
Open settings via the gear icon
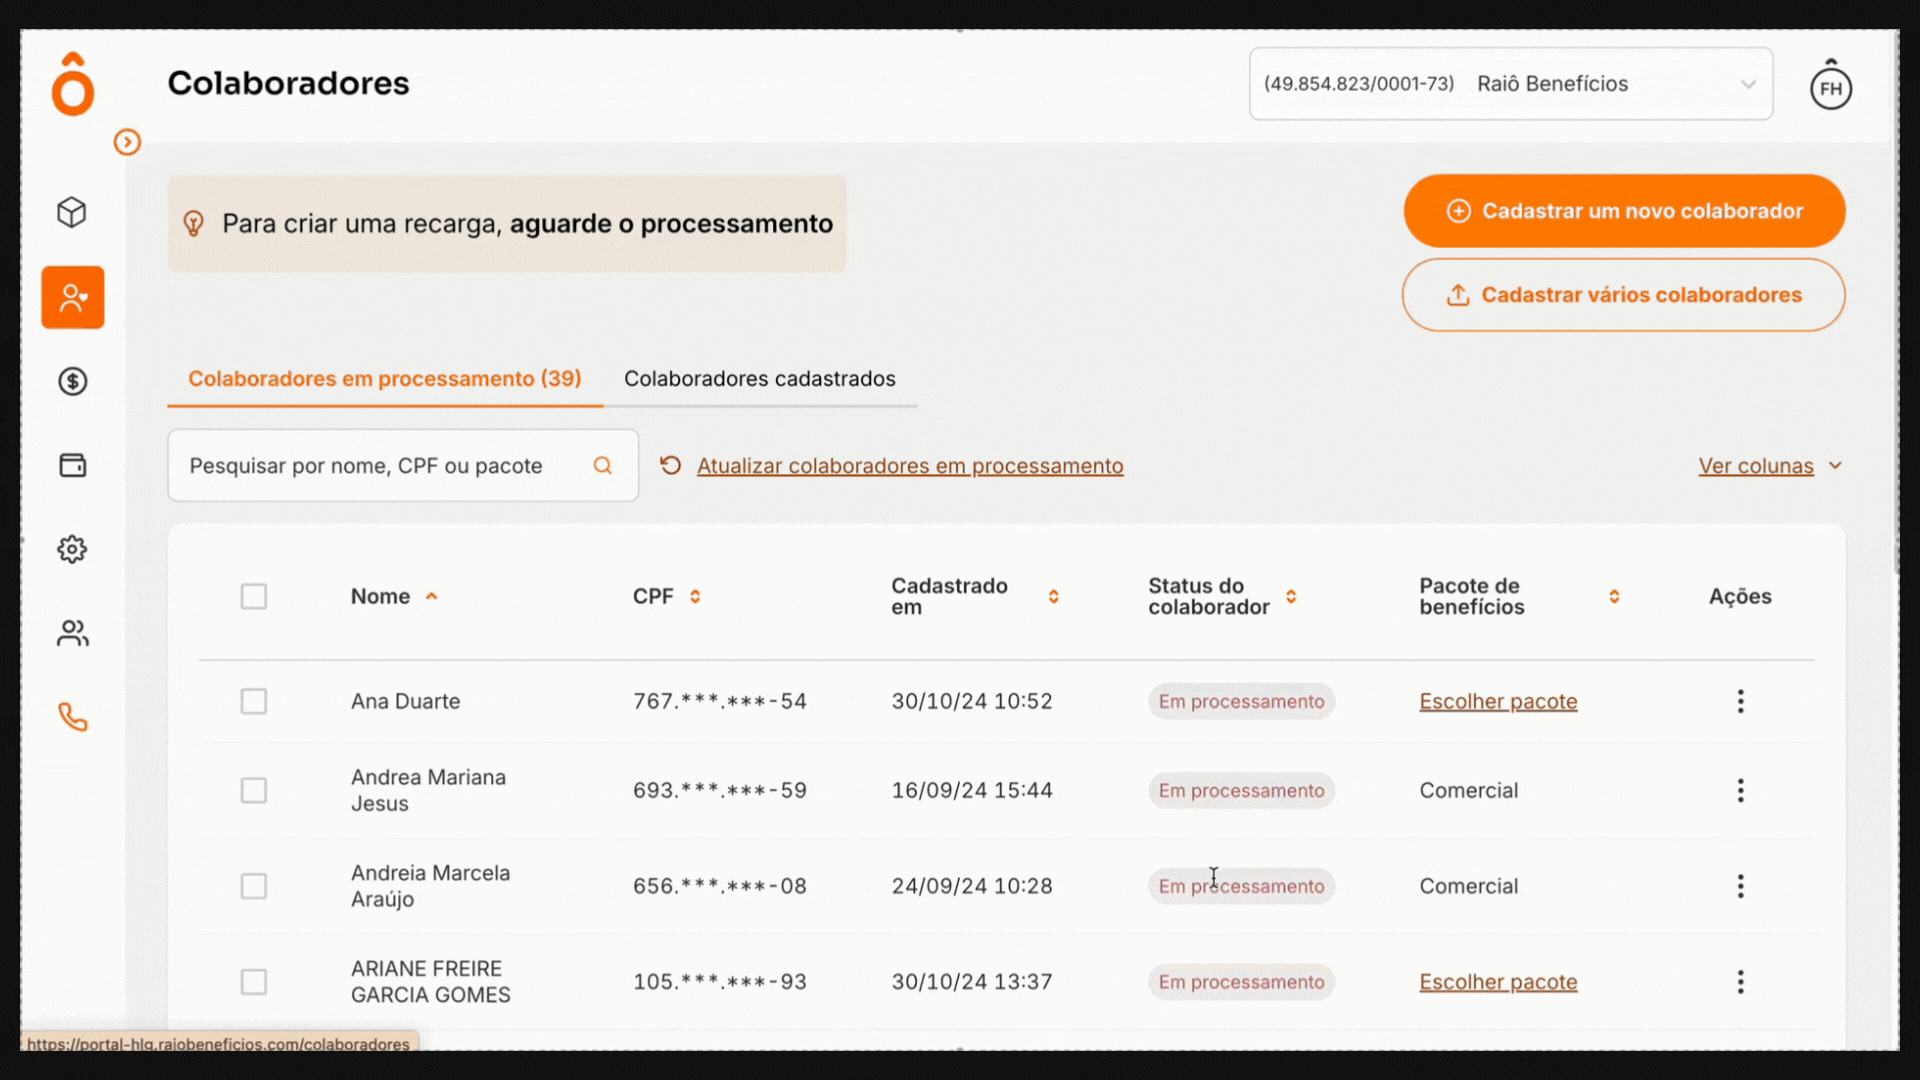click(72, 549)
